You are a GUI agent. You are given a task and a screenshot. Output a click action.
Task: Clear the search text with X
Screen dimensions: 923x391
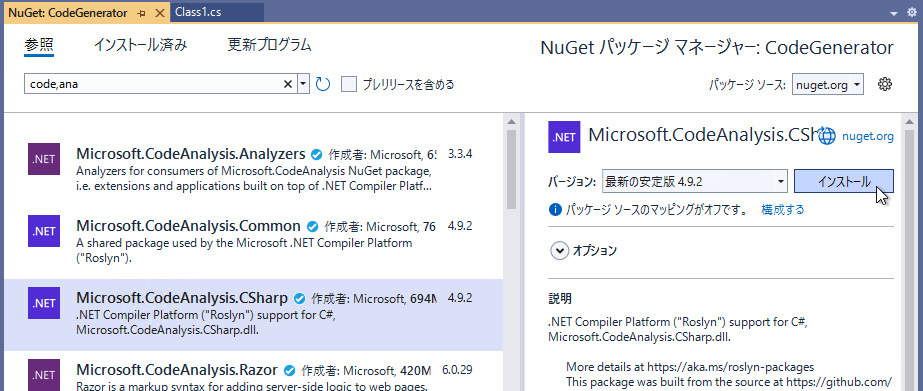[x=288, y=84]
